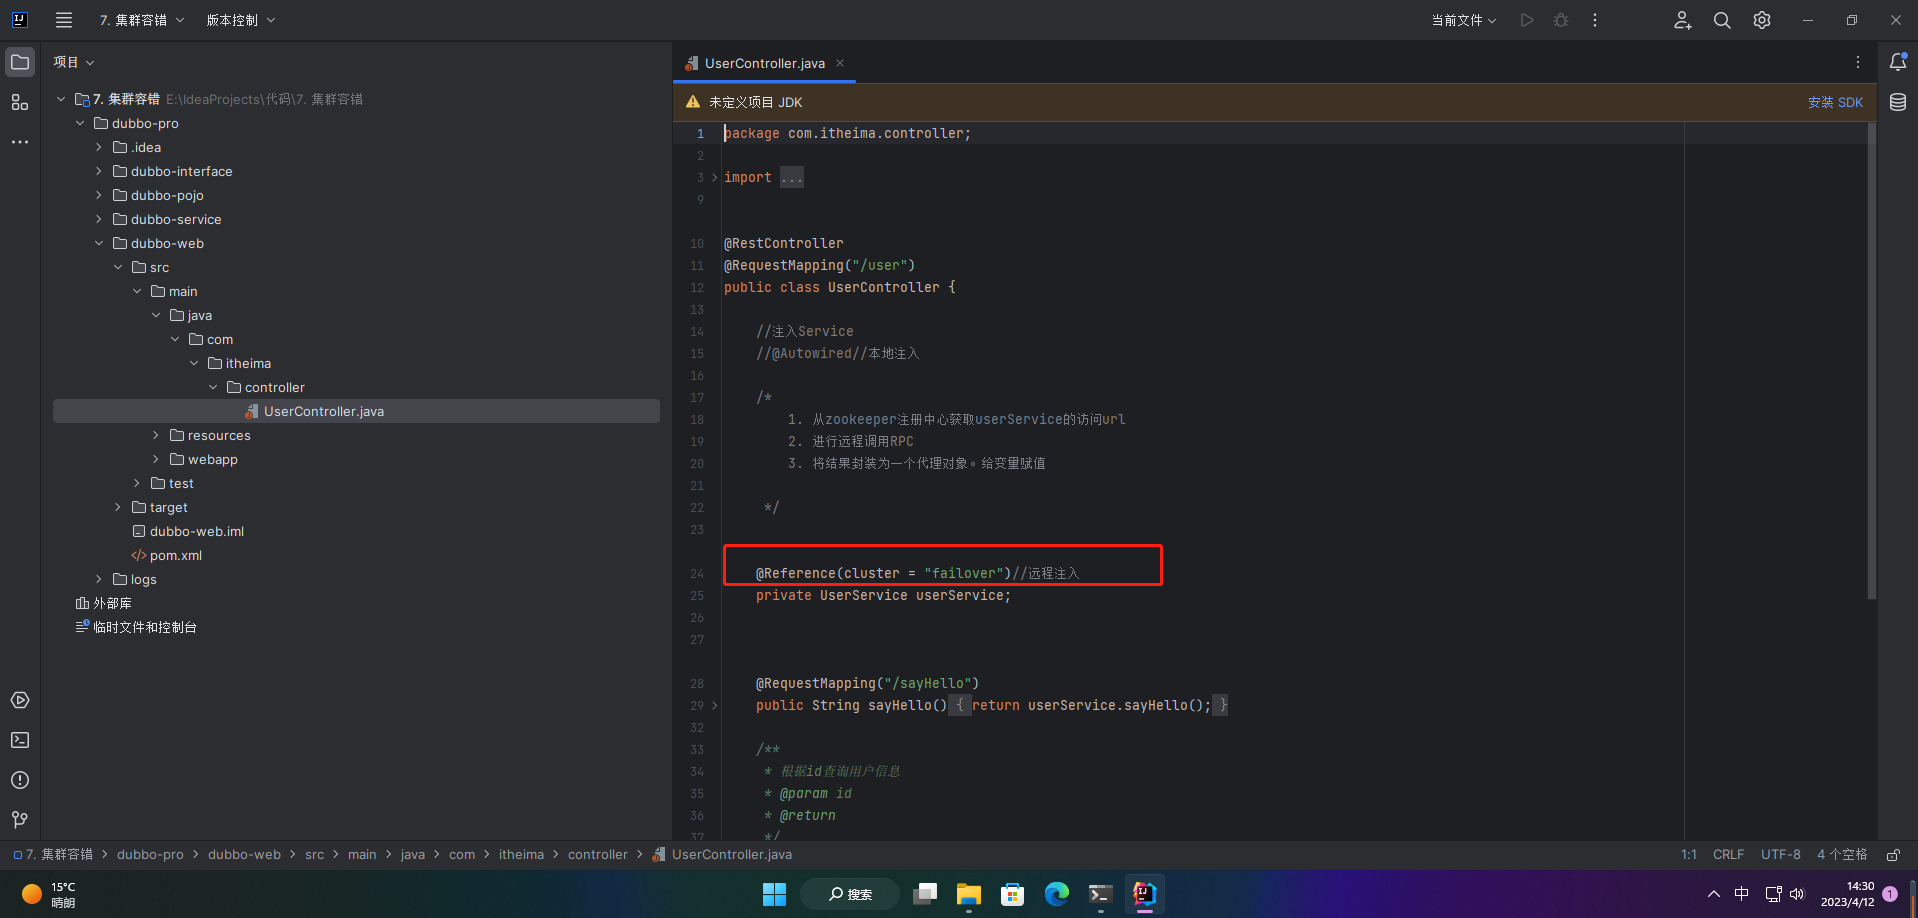The image size is (1918, 918).
Task: Expand the resources folder
Action: tap(156, 435)
